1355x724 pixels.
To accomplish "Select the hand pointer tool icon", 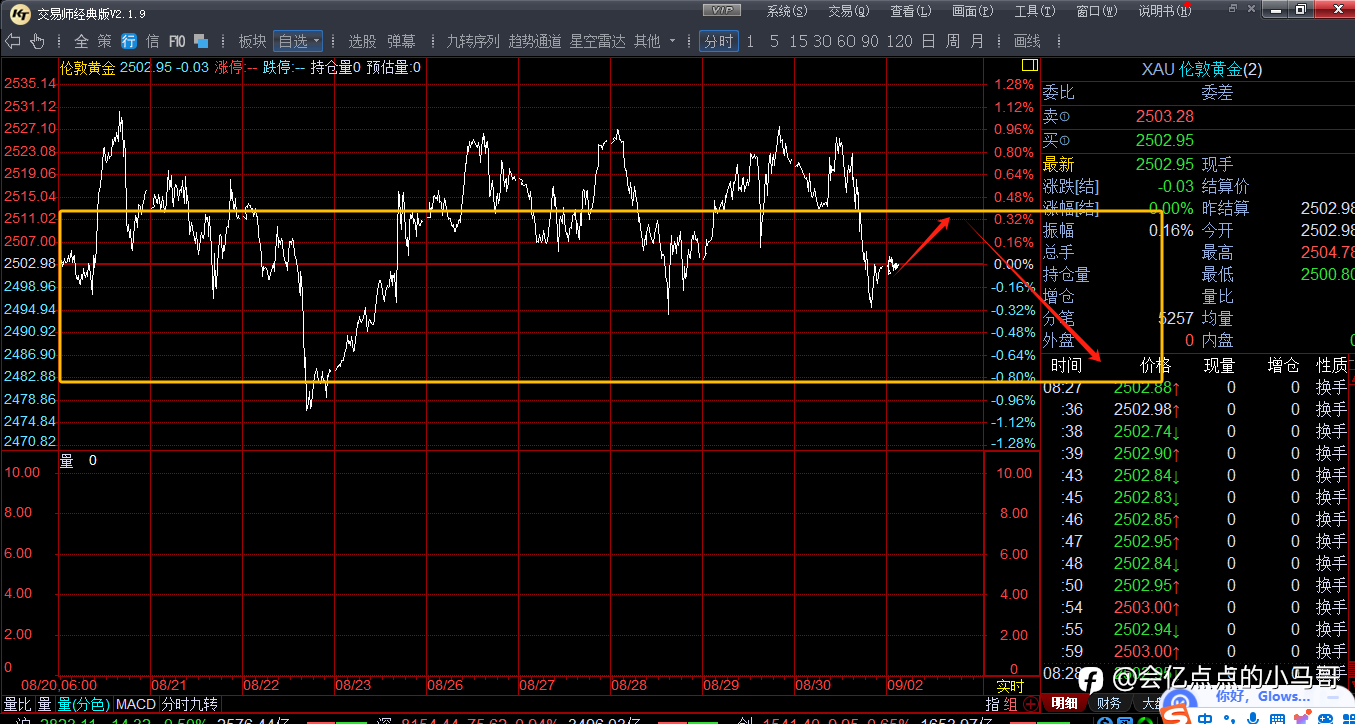I will click(37, 41).
